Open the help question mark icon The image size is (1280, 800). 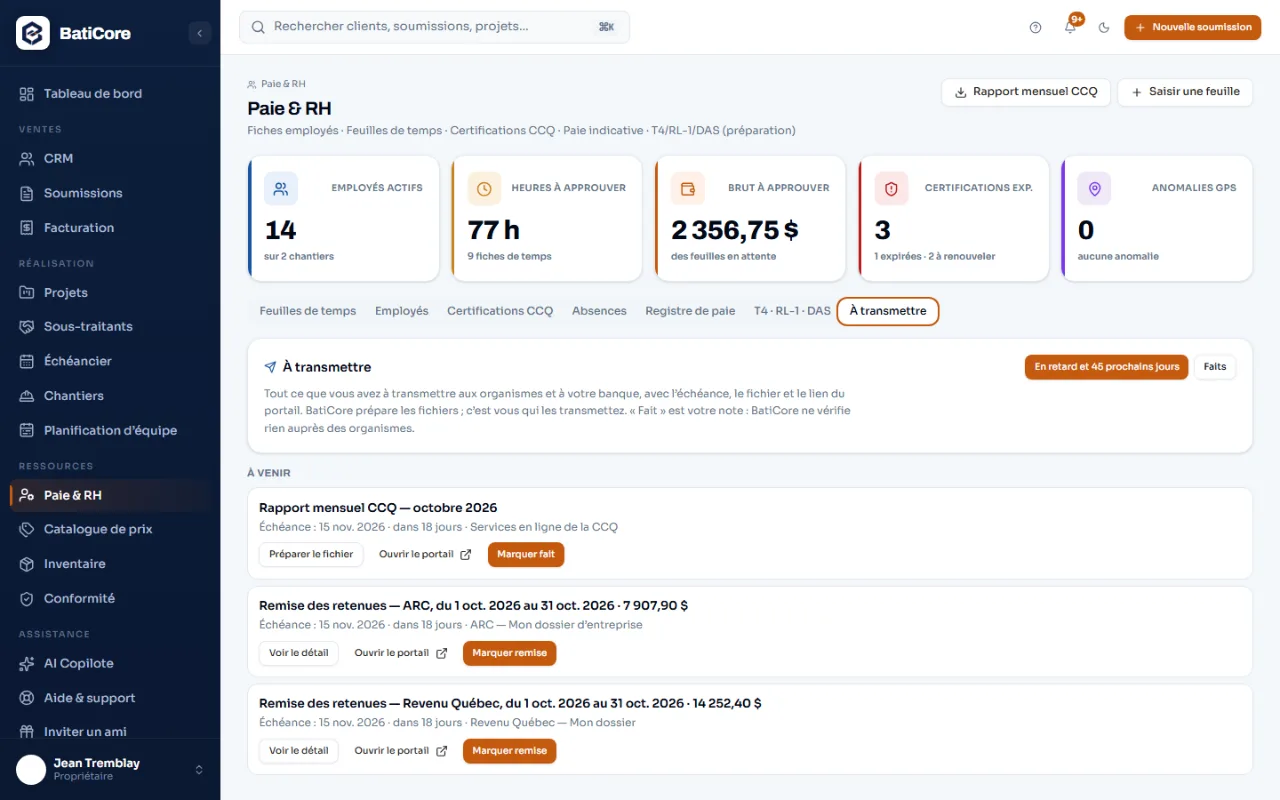coord(1035,28)
